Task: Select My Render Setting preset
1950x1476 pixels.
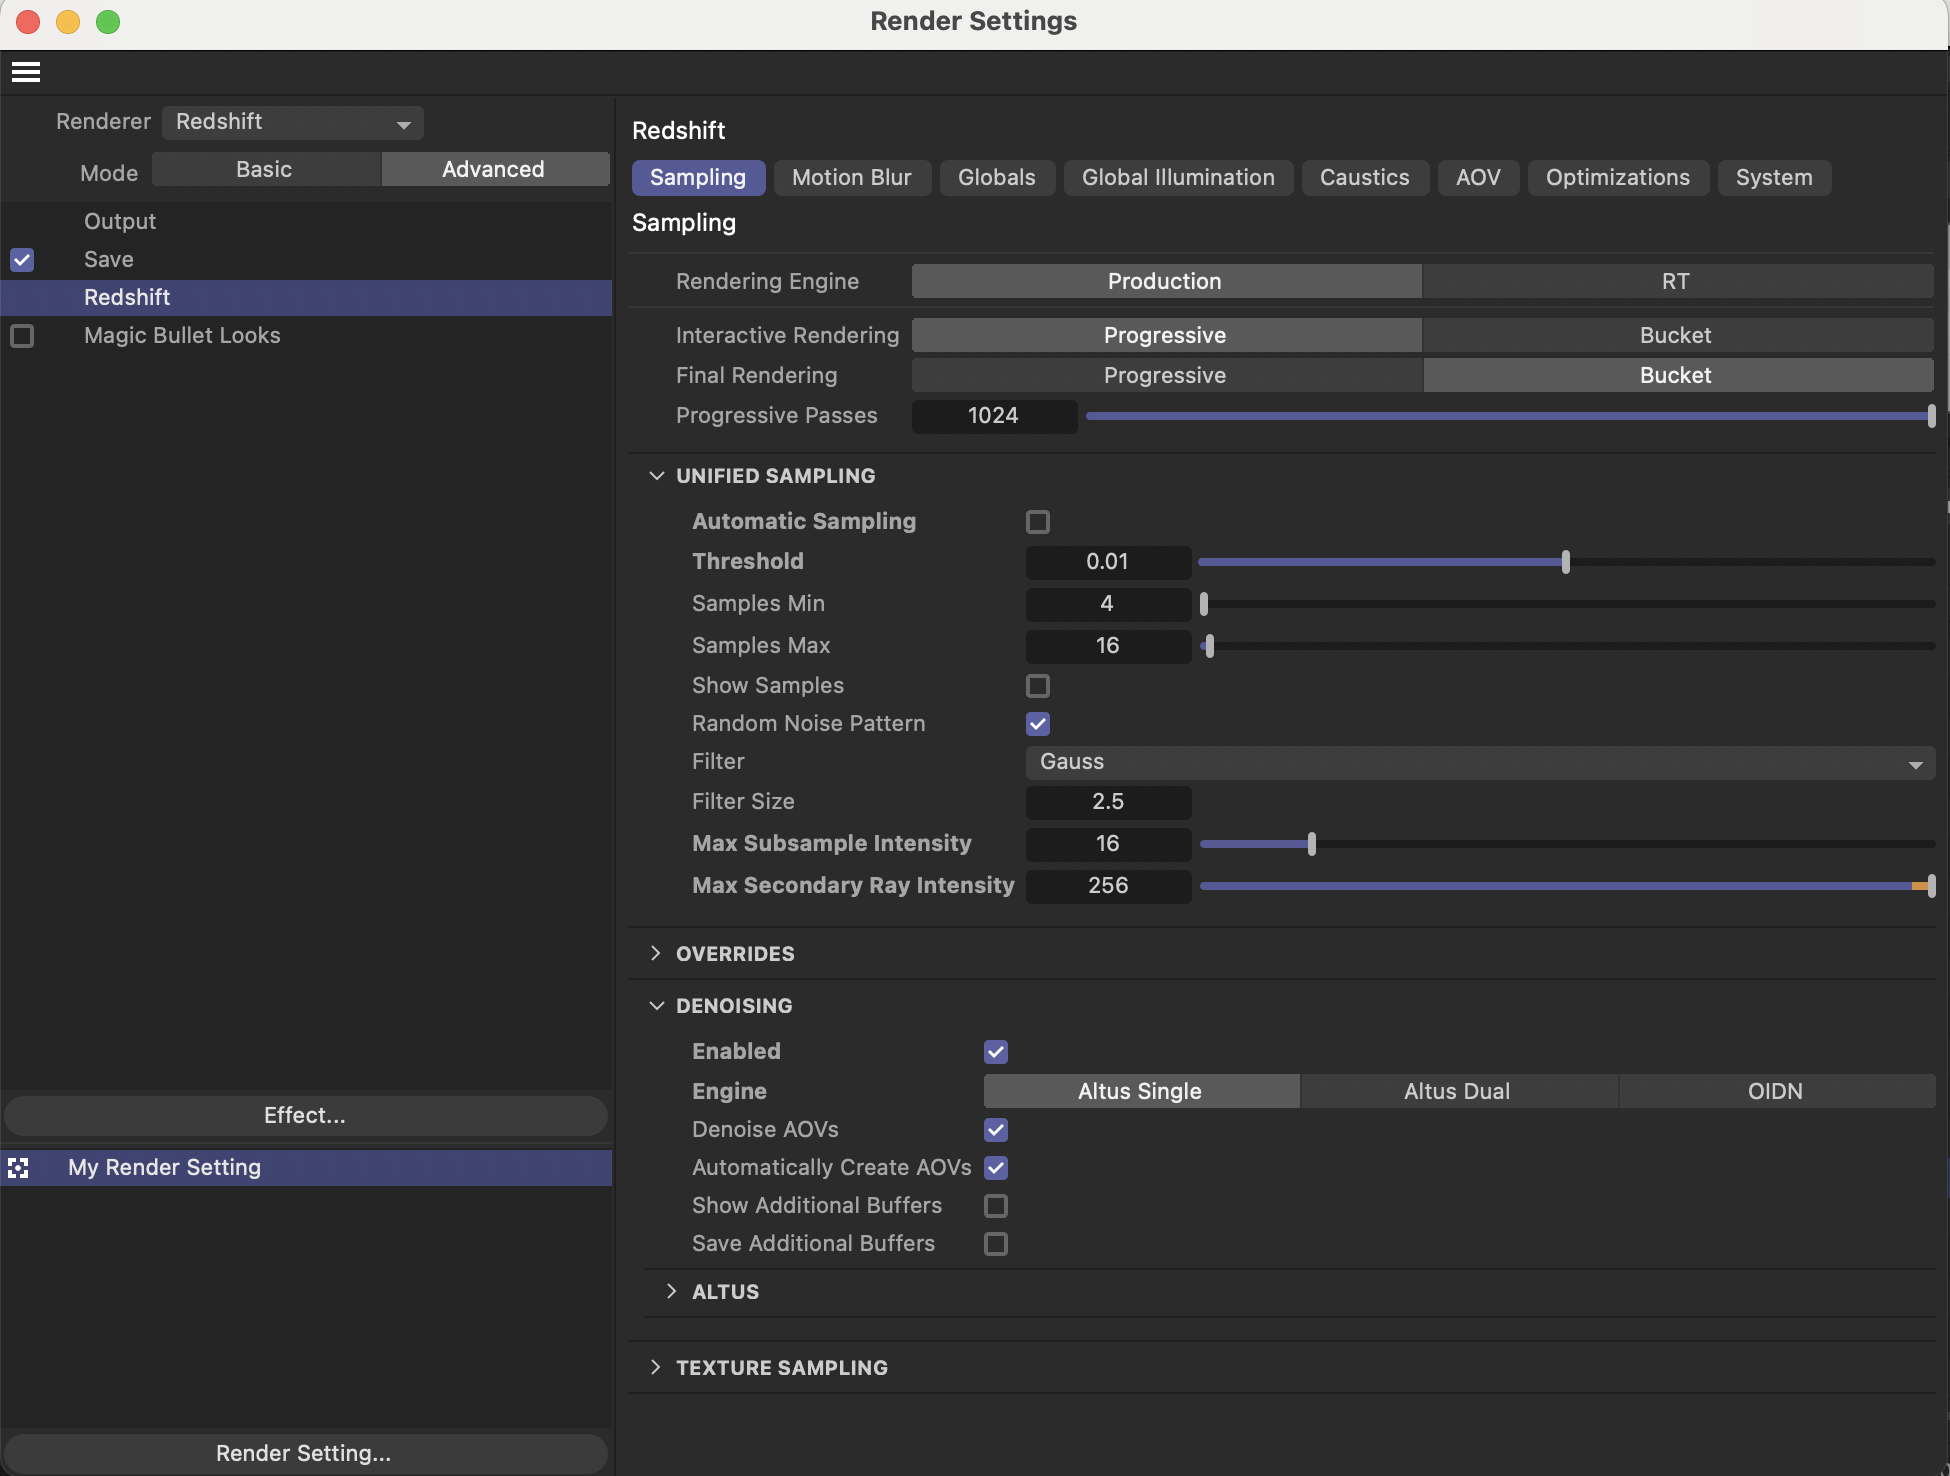Action: [306, 1168]
